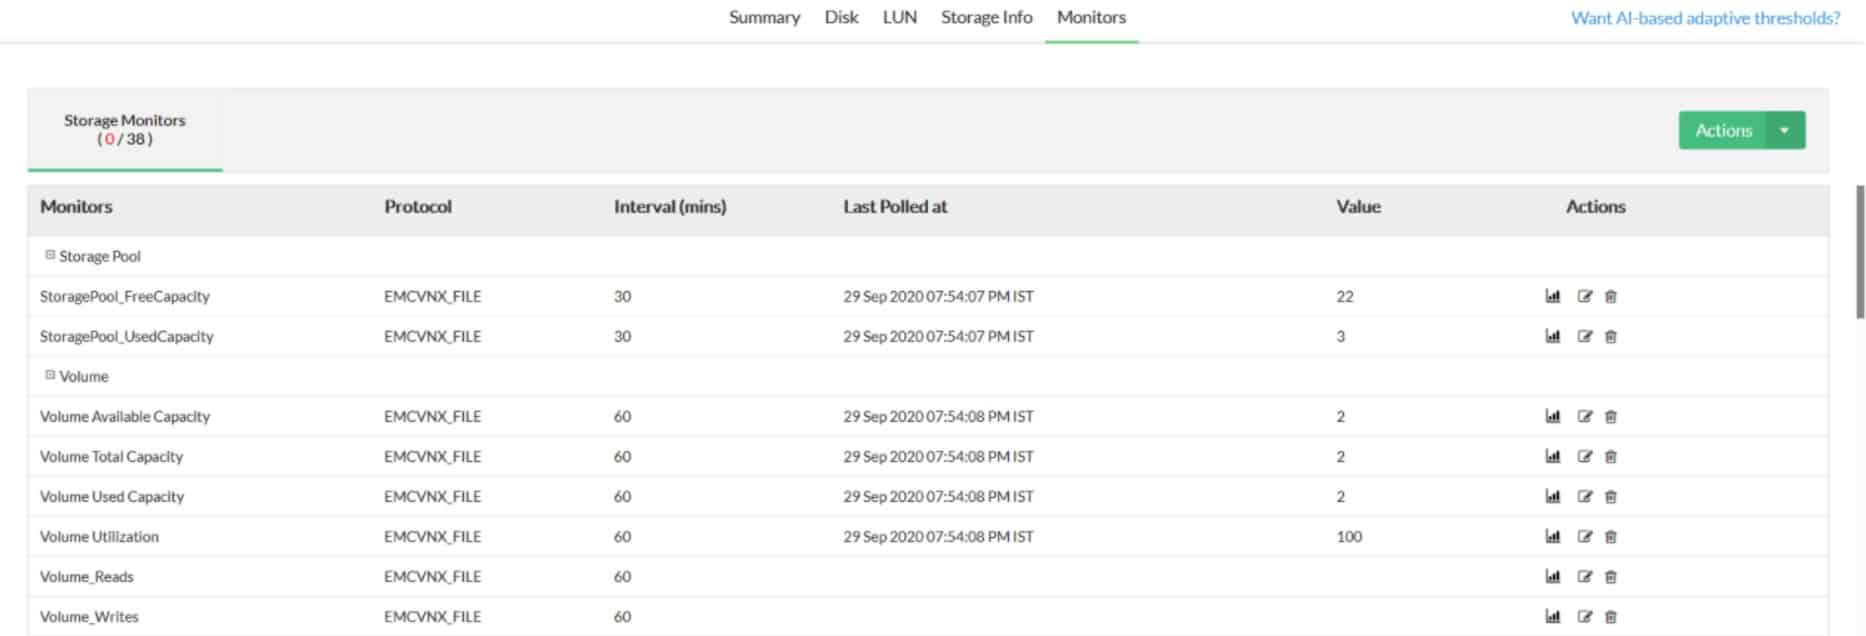
Task: Open the AI-based adaptive thresholds link
Action: (1704, 17)
